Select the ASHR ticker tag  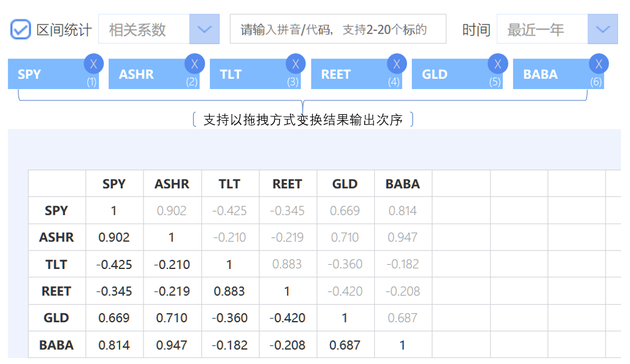(154, 74)
